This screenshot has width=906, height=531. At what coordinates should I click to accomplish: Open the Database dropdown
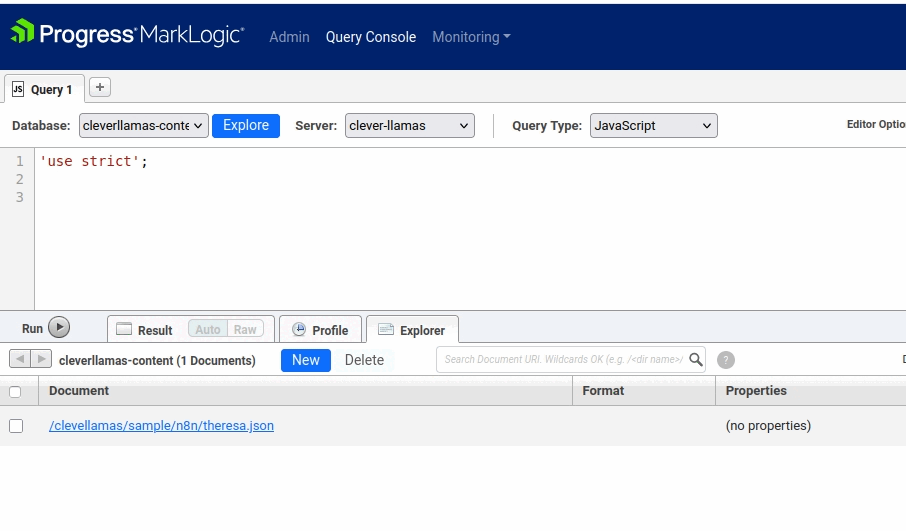[x=143, y=125]
